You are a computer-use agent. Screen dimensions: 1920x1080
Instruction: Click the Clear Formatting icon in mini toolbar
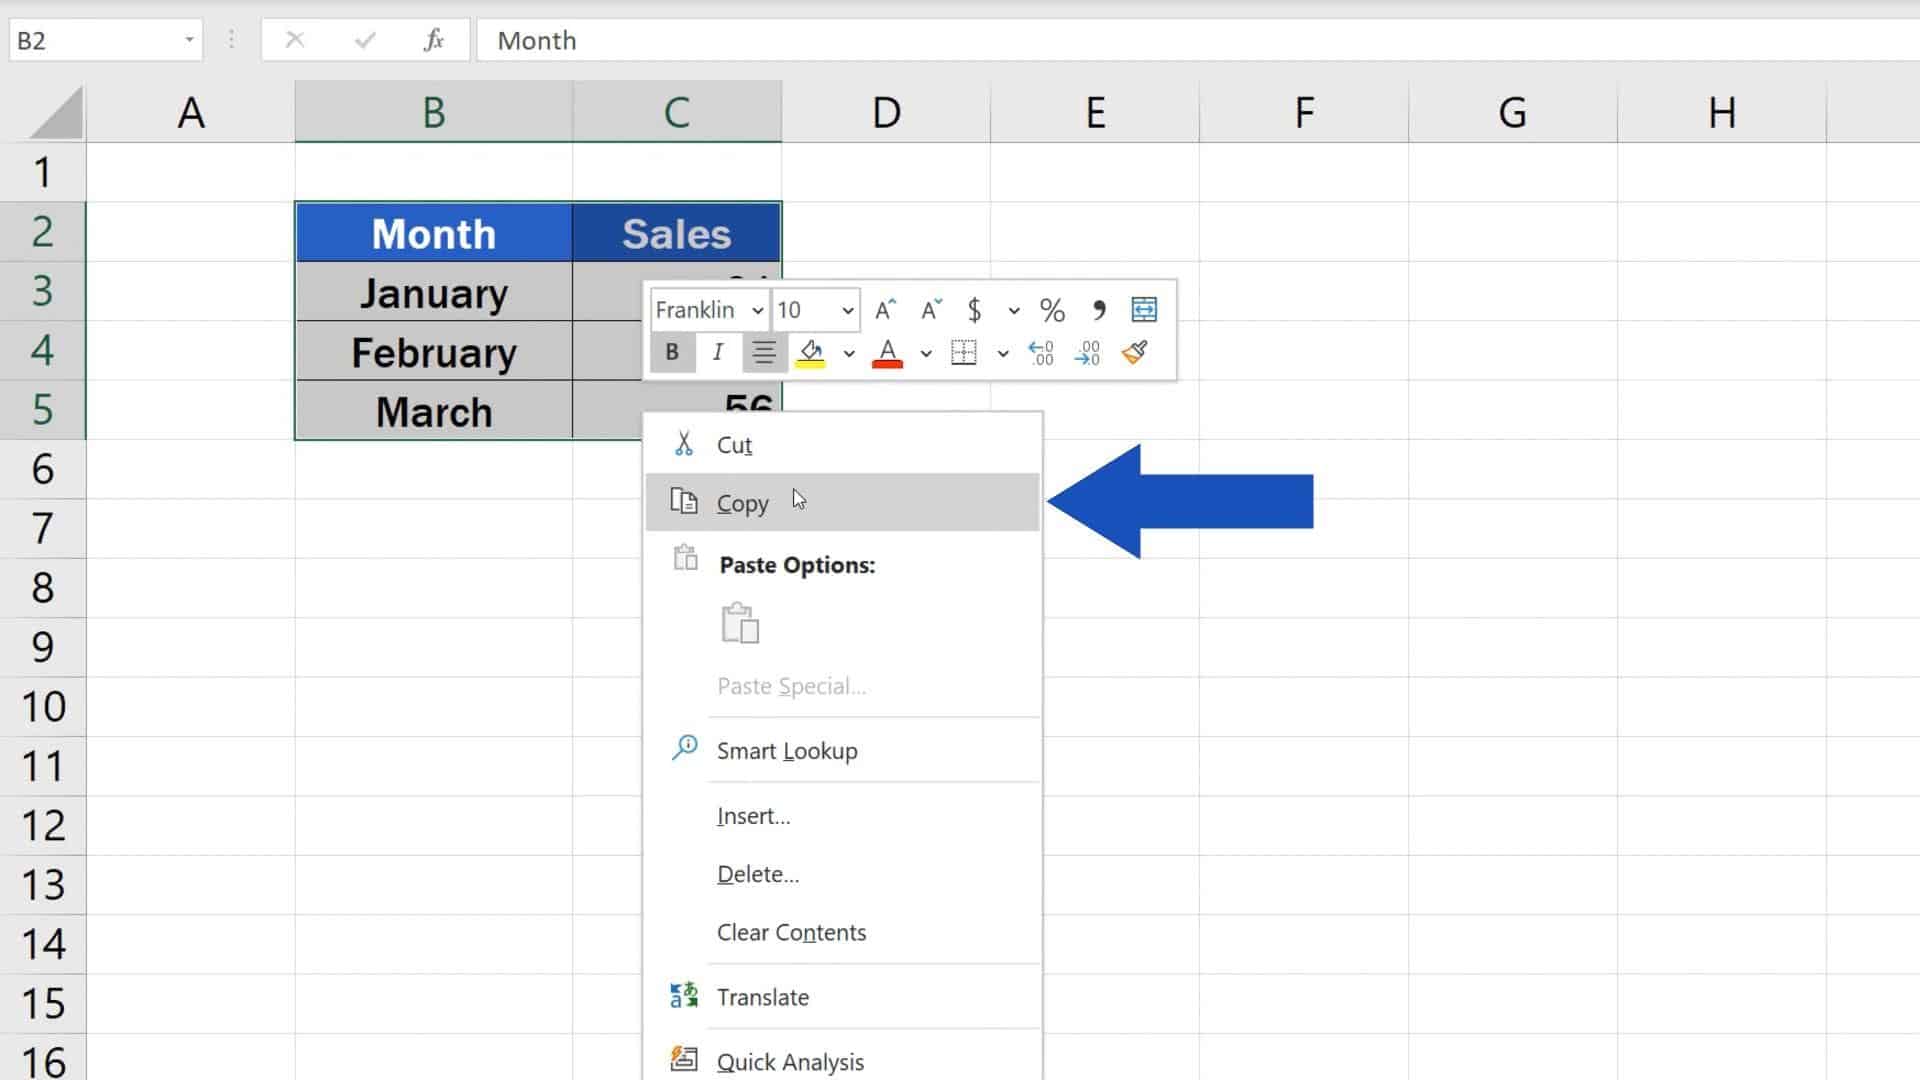tap(1134, 352)
